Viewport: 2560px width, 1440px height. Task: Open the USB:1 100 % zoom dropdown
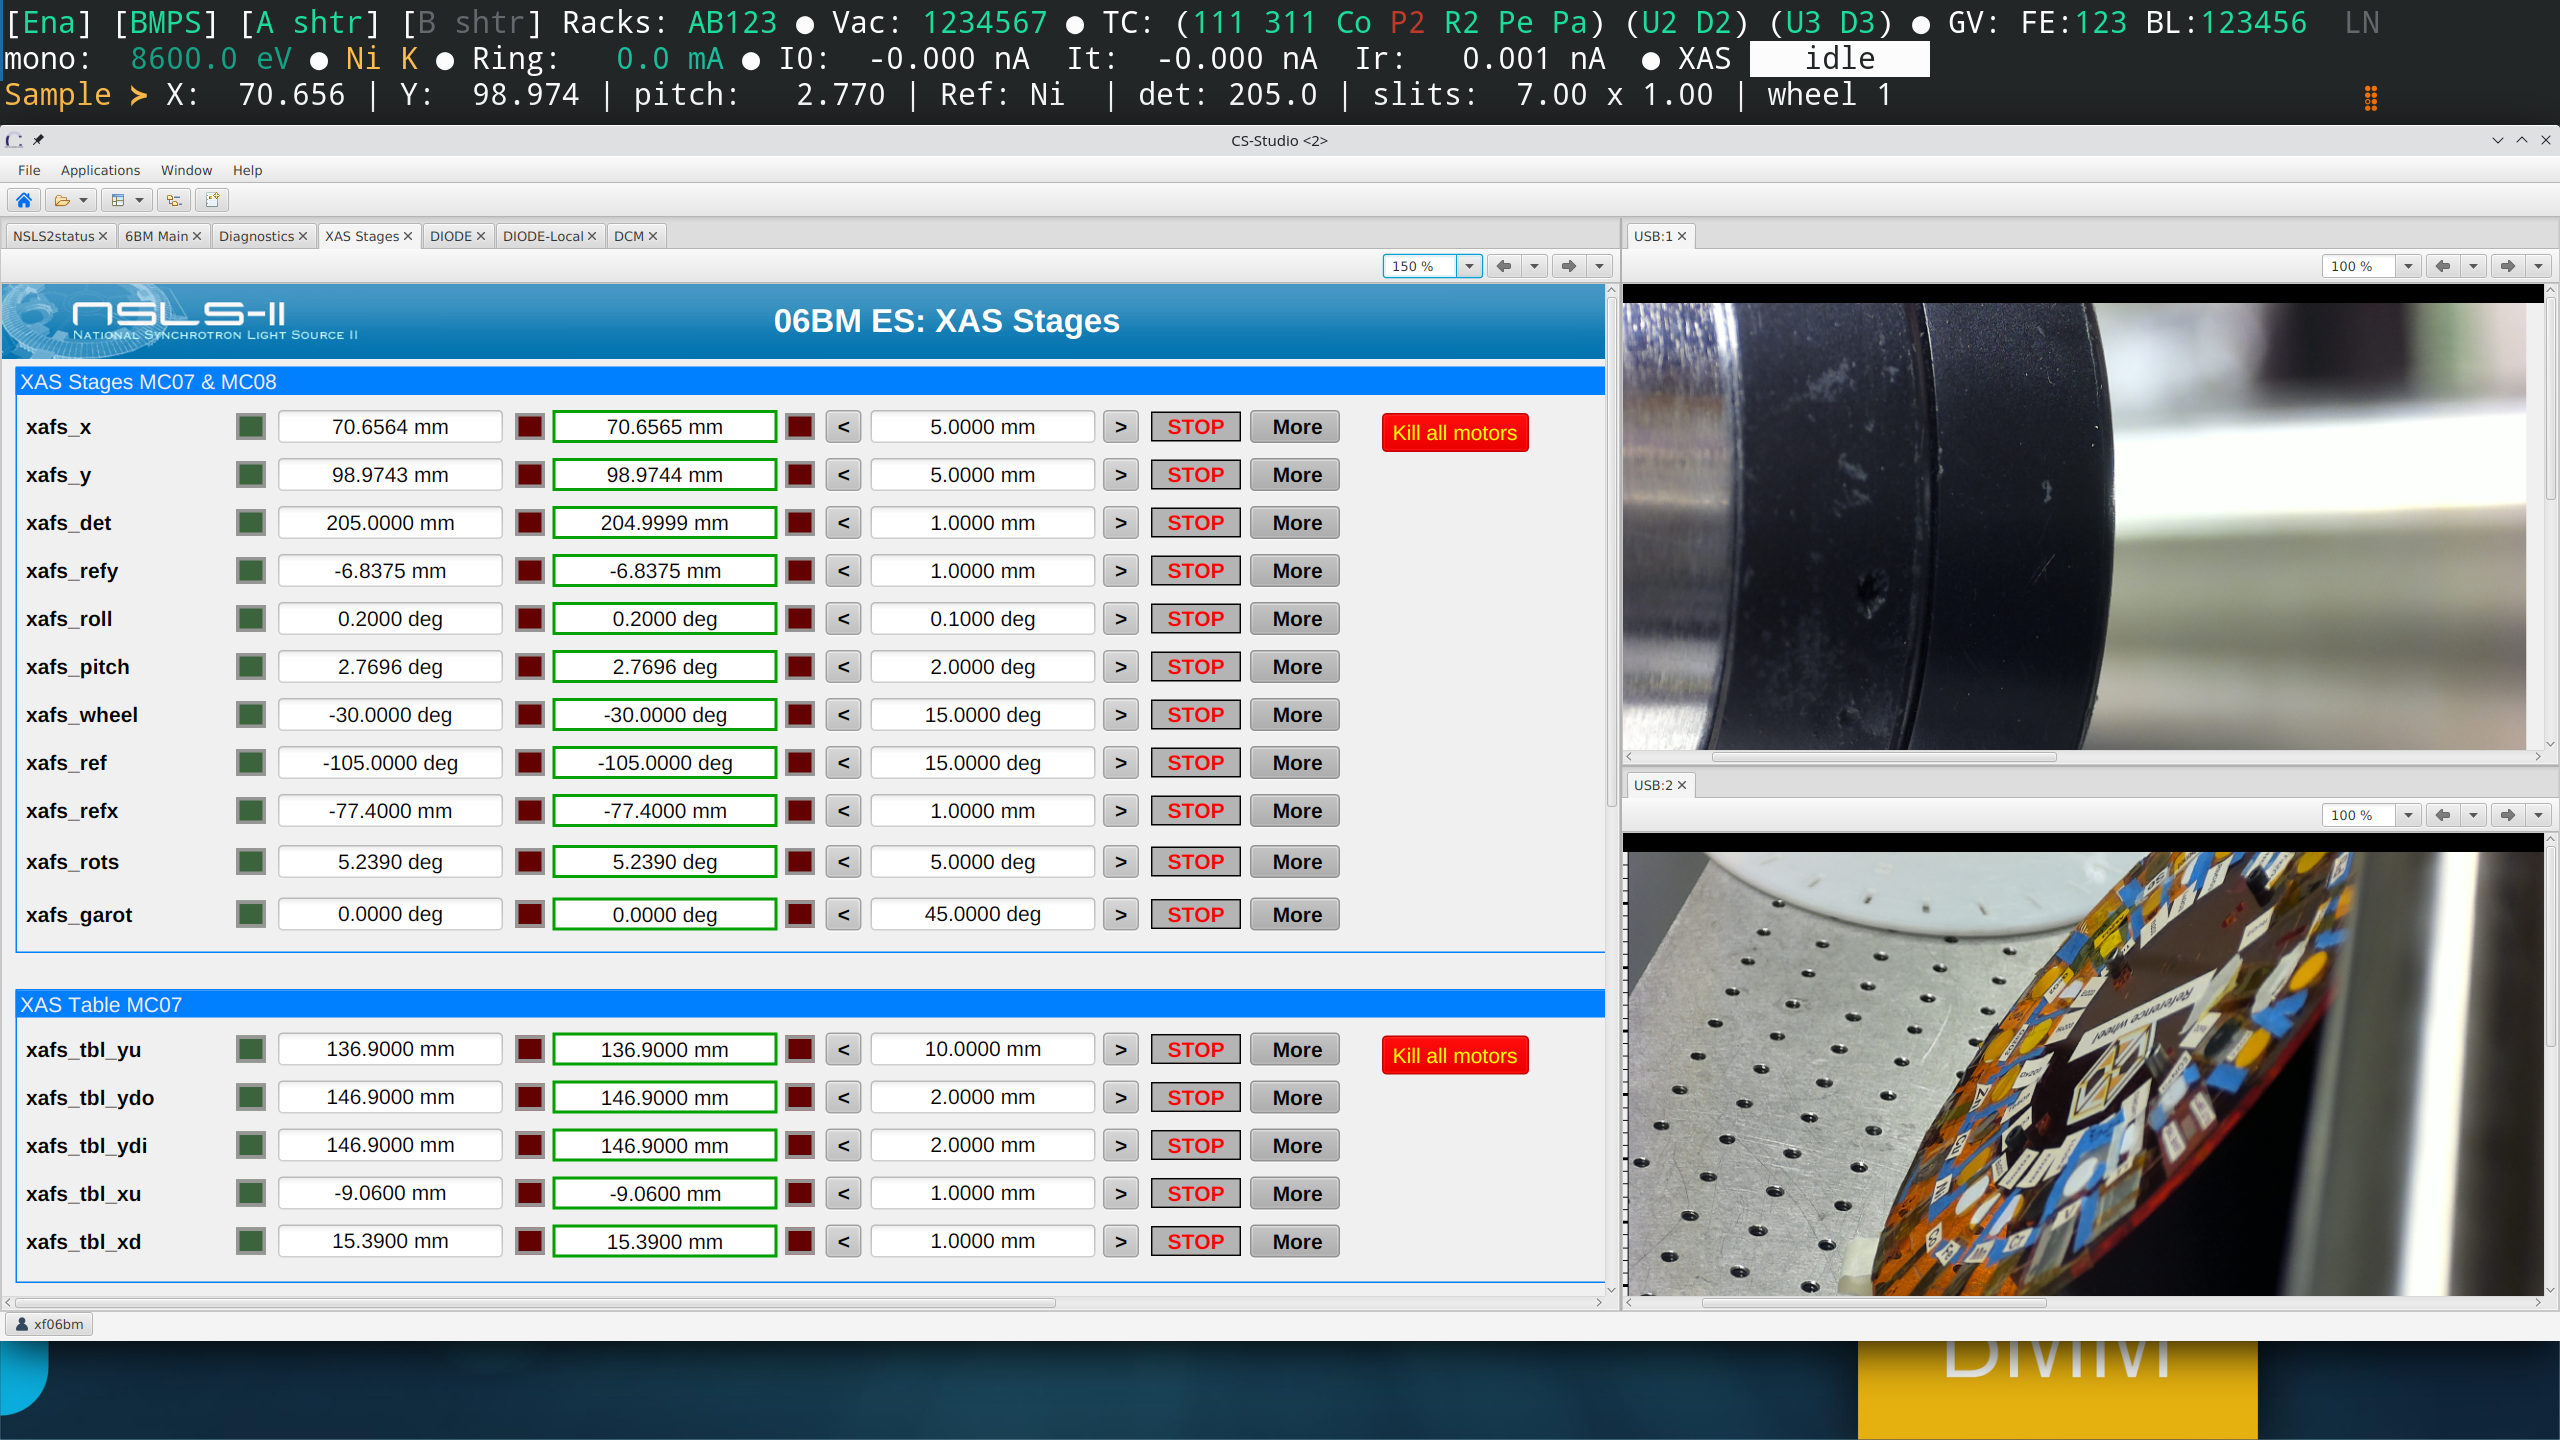[2408, 266]
